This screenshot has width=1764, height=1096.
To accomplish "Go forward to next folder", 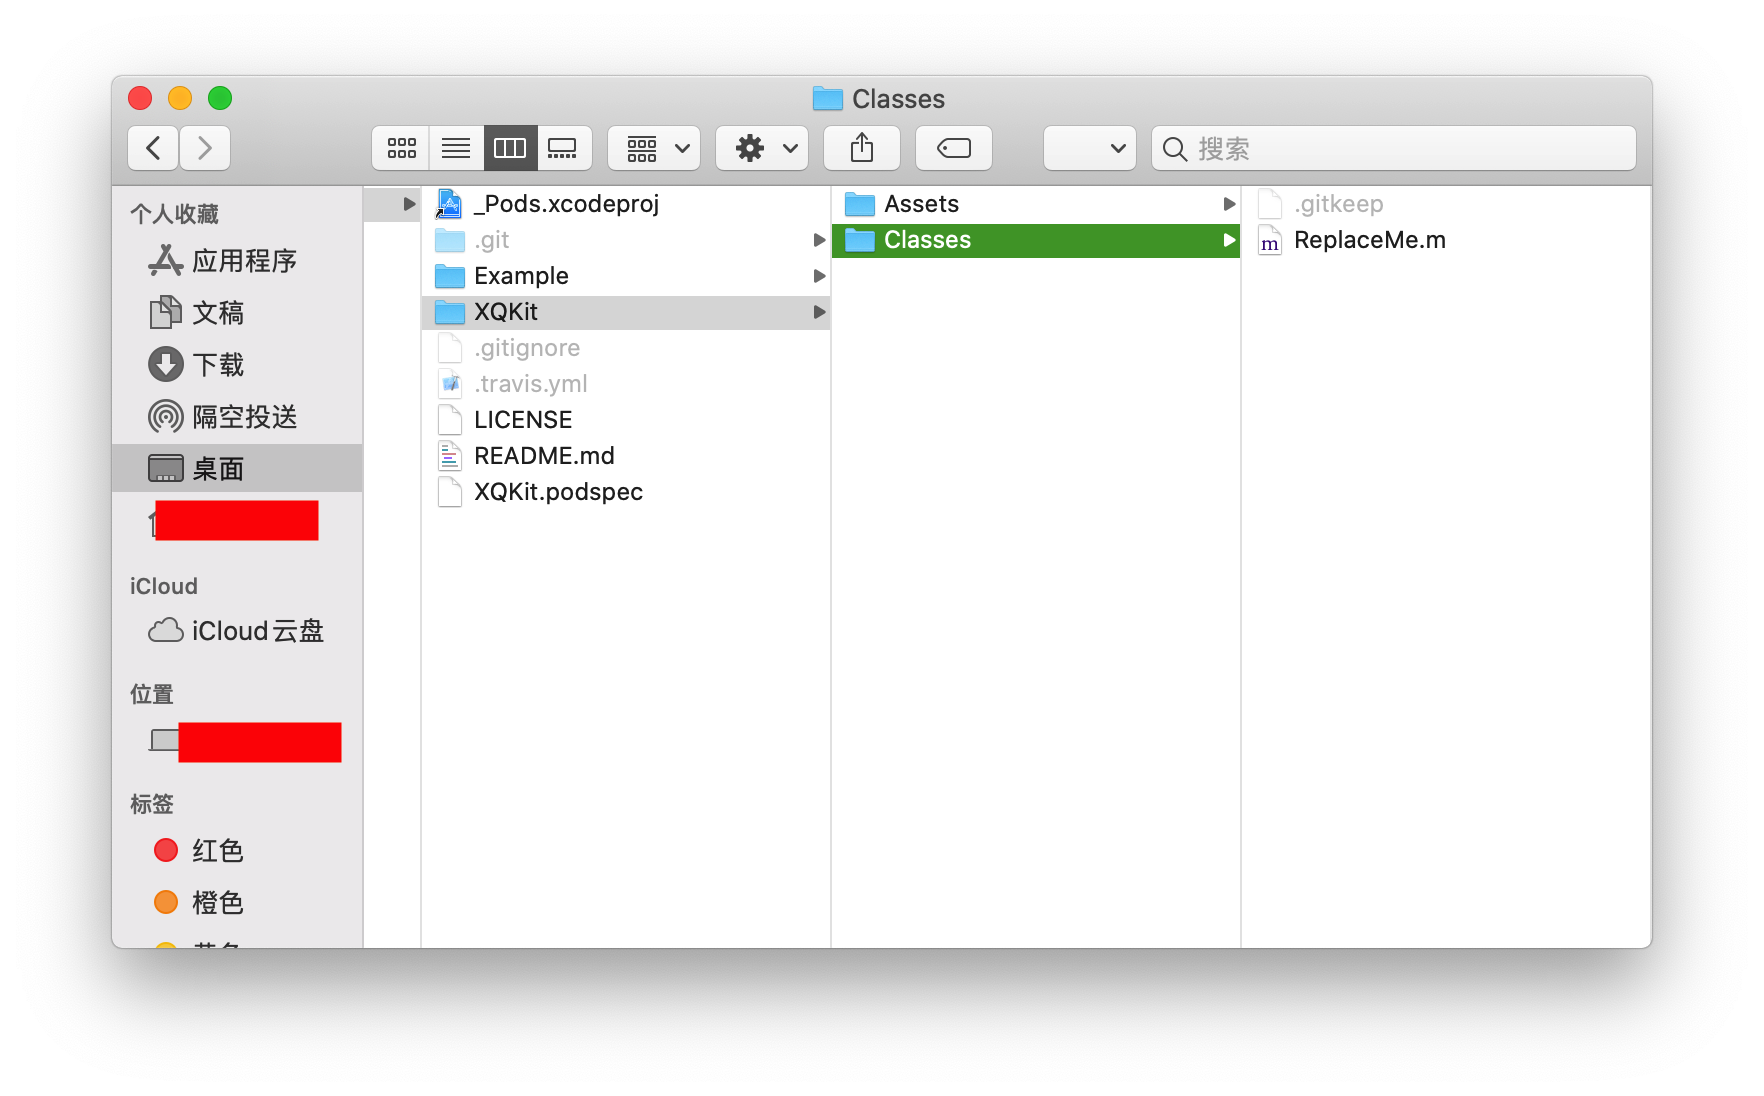I will [205, 148].
